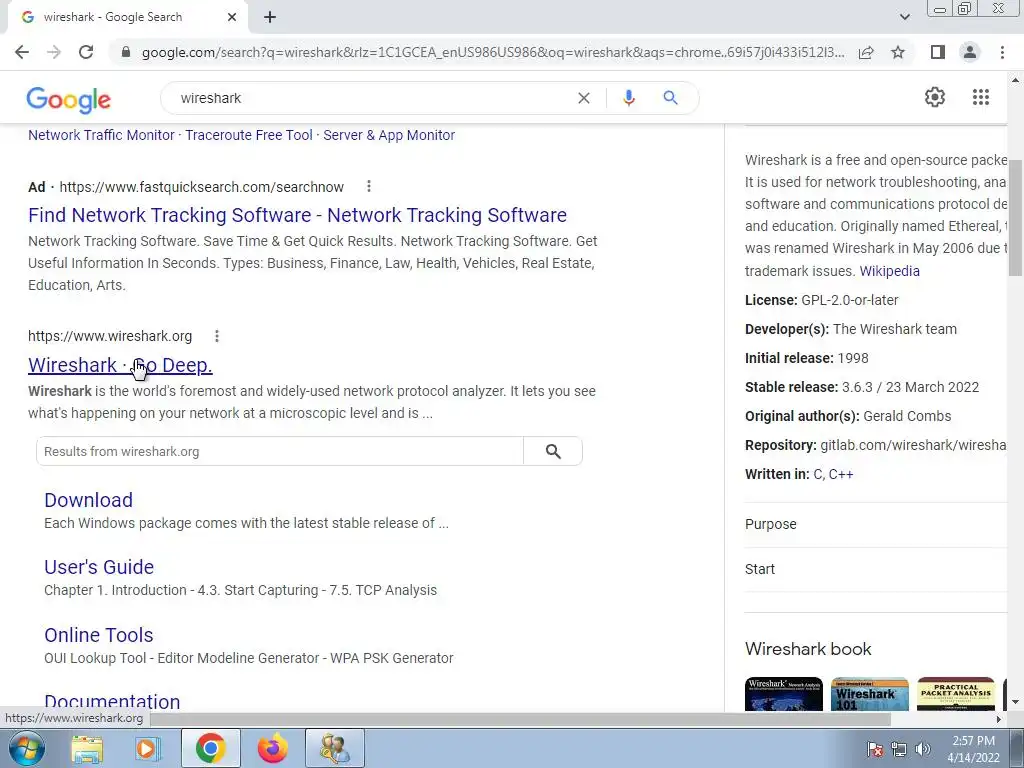Screen dimensions: 1024x768
Task: Open the Documentation sitelink
Action: pos(112,701)
